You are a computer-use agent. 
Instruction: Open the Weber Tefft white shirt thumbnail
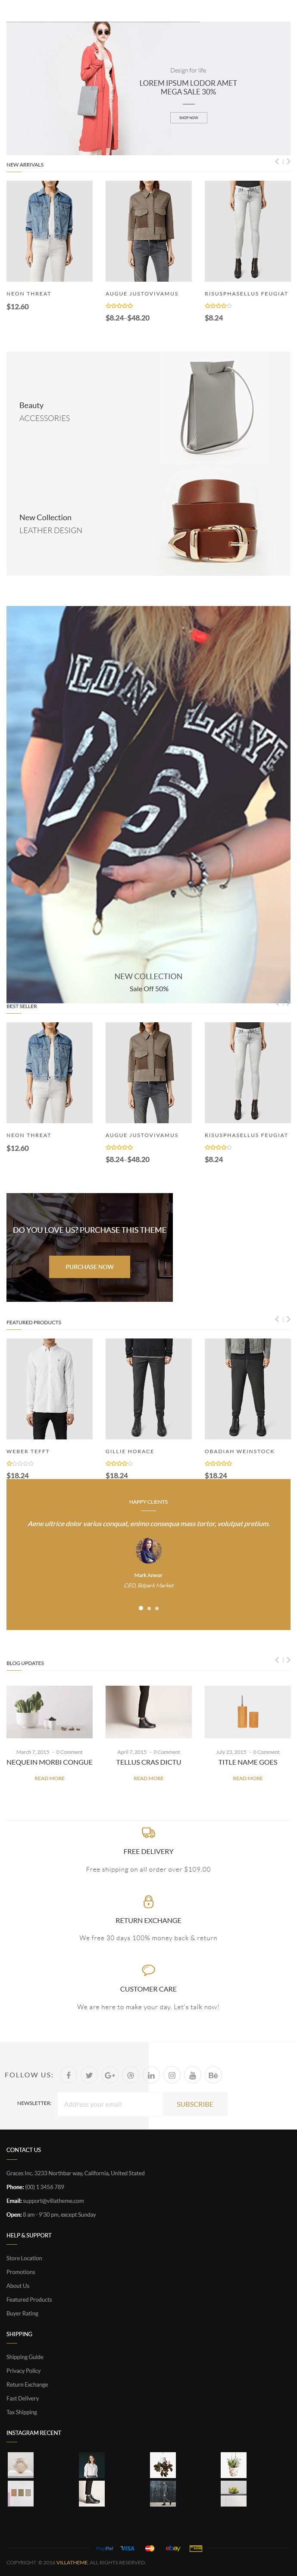(x=49, y=1389)
